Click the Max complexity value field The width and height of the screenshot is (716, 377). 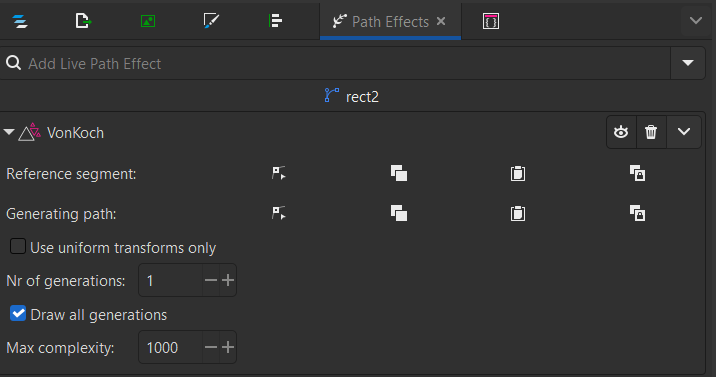[171, 347]
